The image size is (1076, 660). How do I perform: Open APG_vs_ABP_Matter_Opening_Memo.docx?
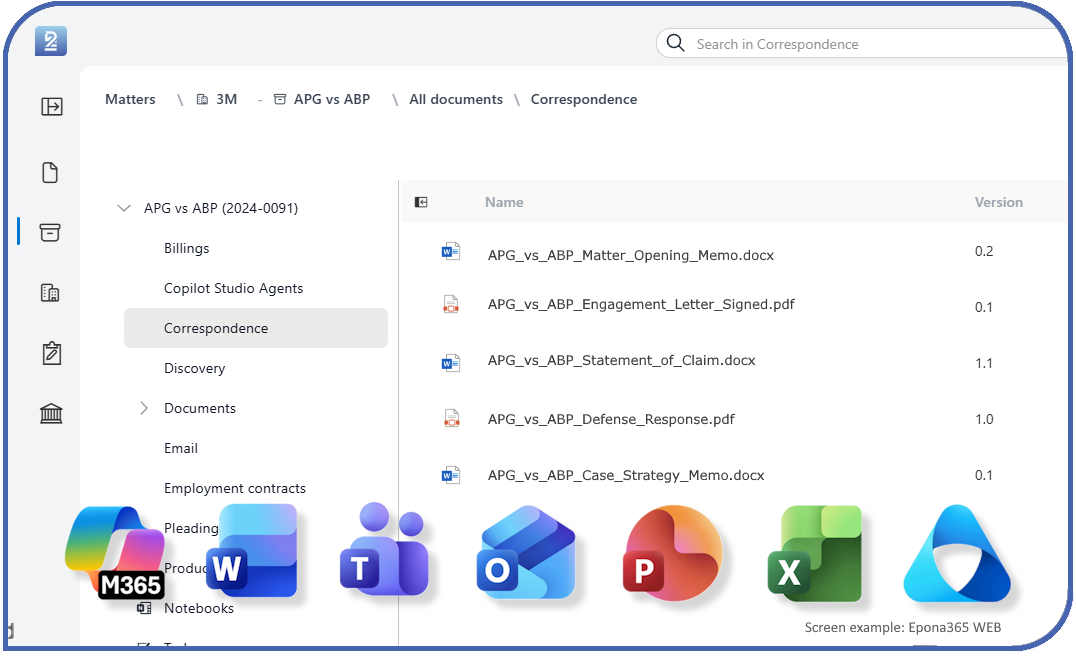(631, 255)
